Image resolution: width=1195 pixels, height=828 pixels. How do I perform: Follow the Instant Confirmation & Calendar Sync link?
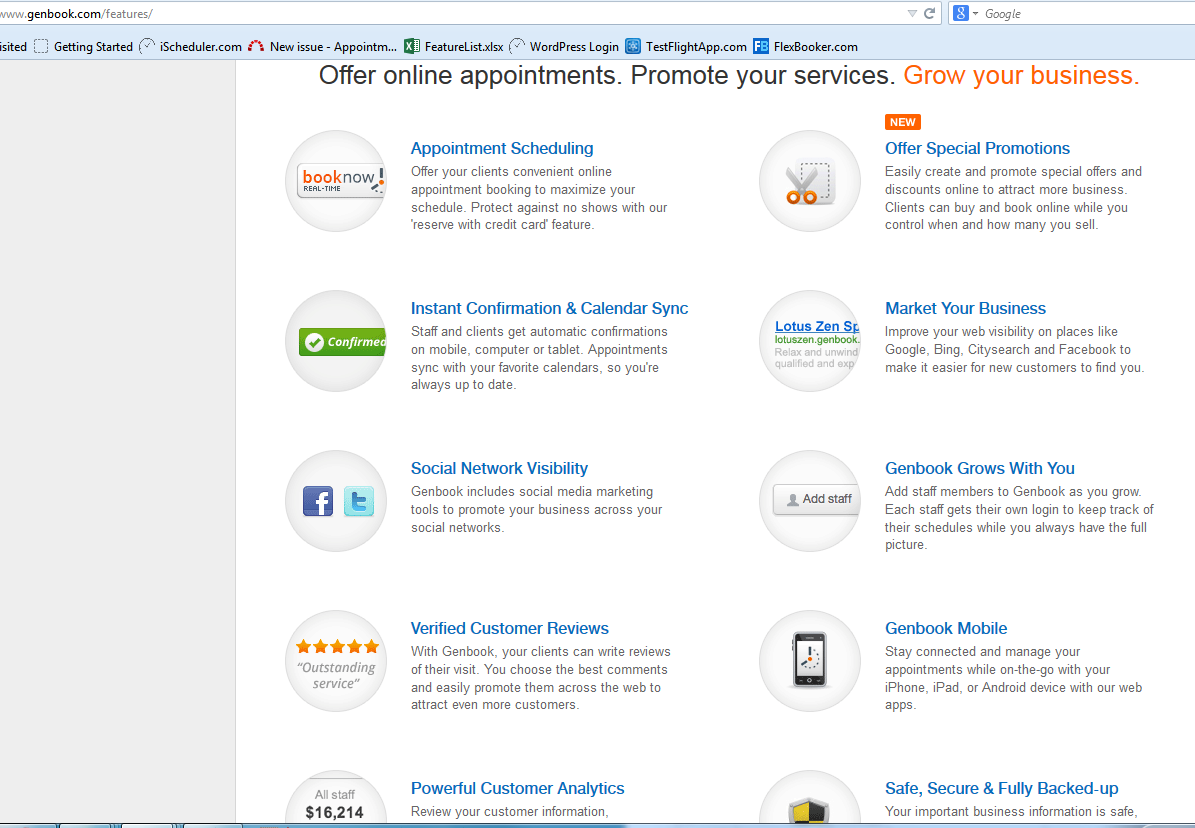coord(549,308)
